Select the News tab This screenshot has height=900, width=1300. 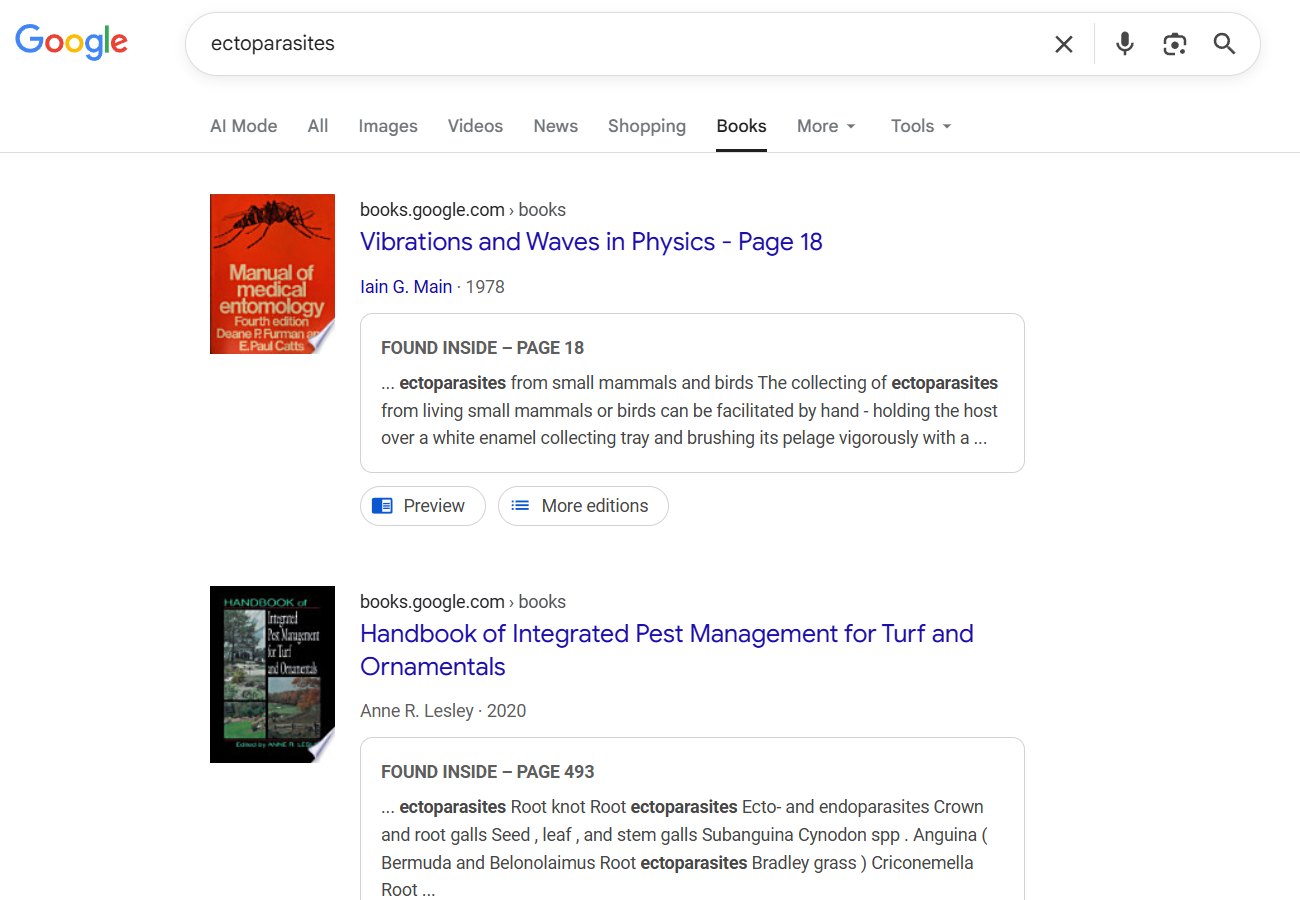click(x=555, y=126)
